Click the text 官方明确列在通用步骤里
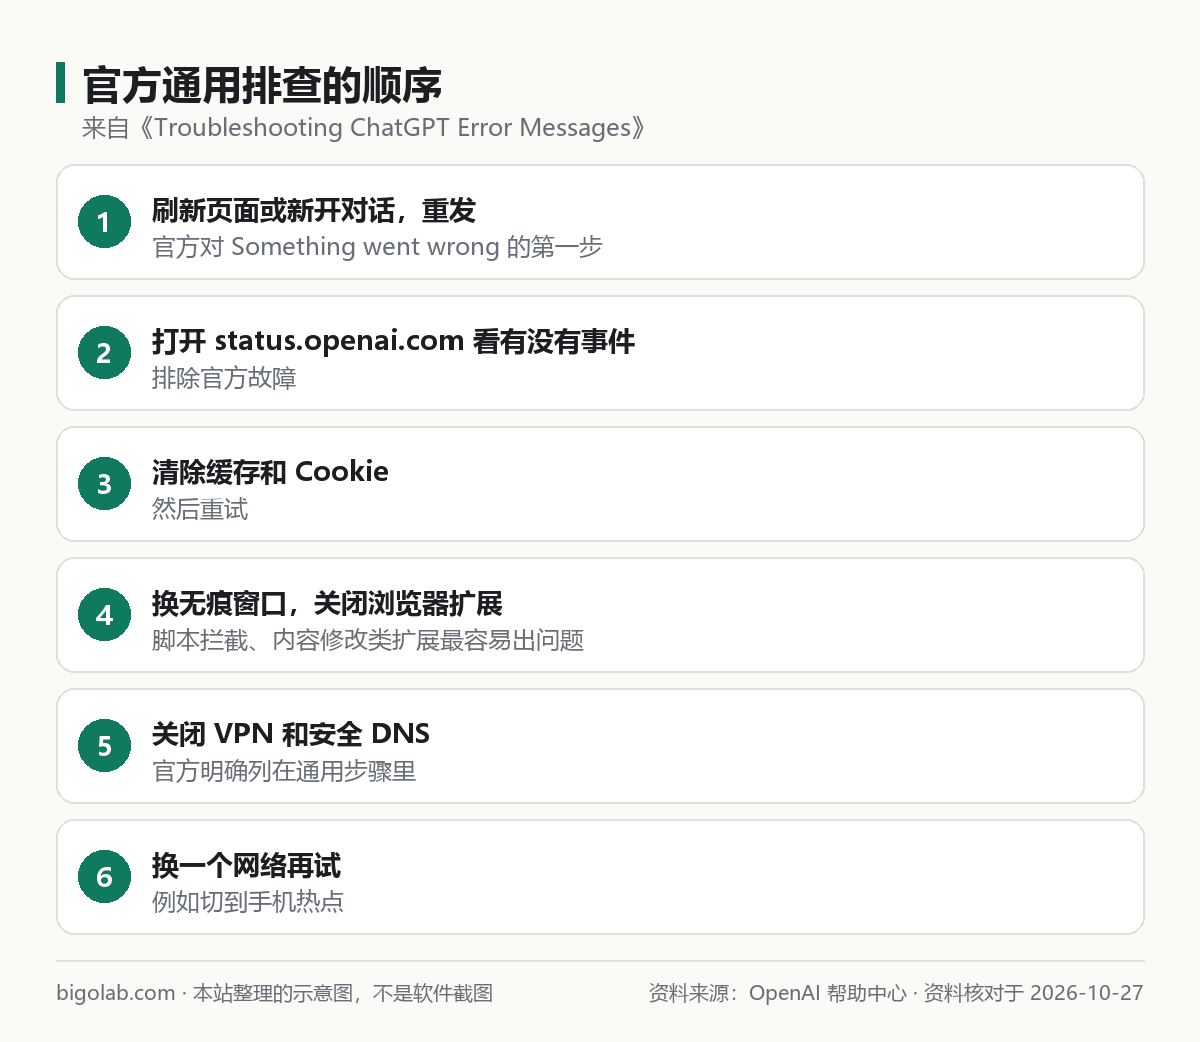 (x=284, y=771)
